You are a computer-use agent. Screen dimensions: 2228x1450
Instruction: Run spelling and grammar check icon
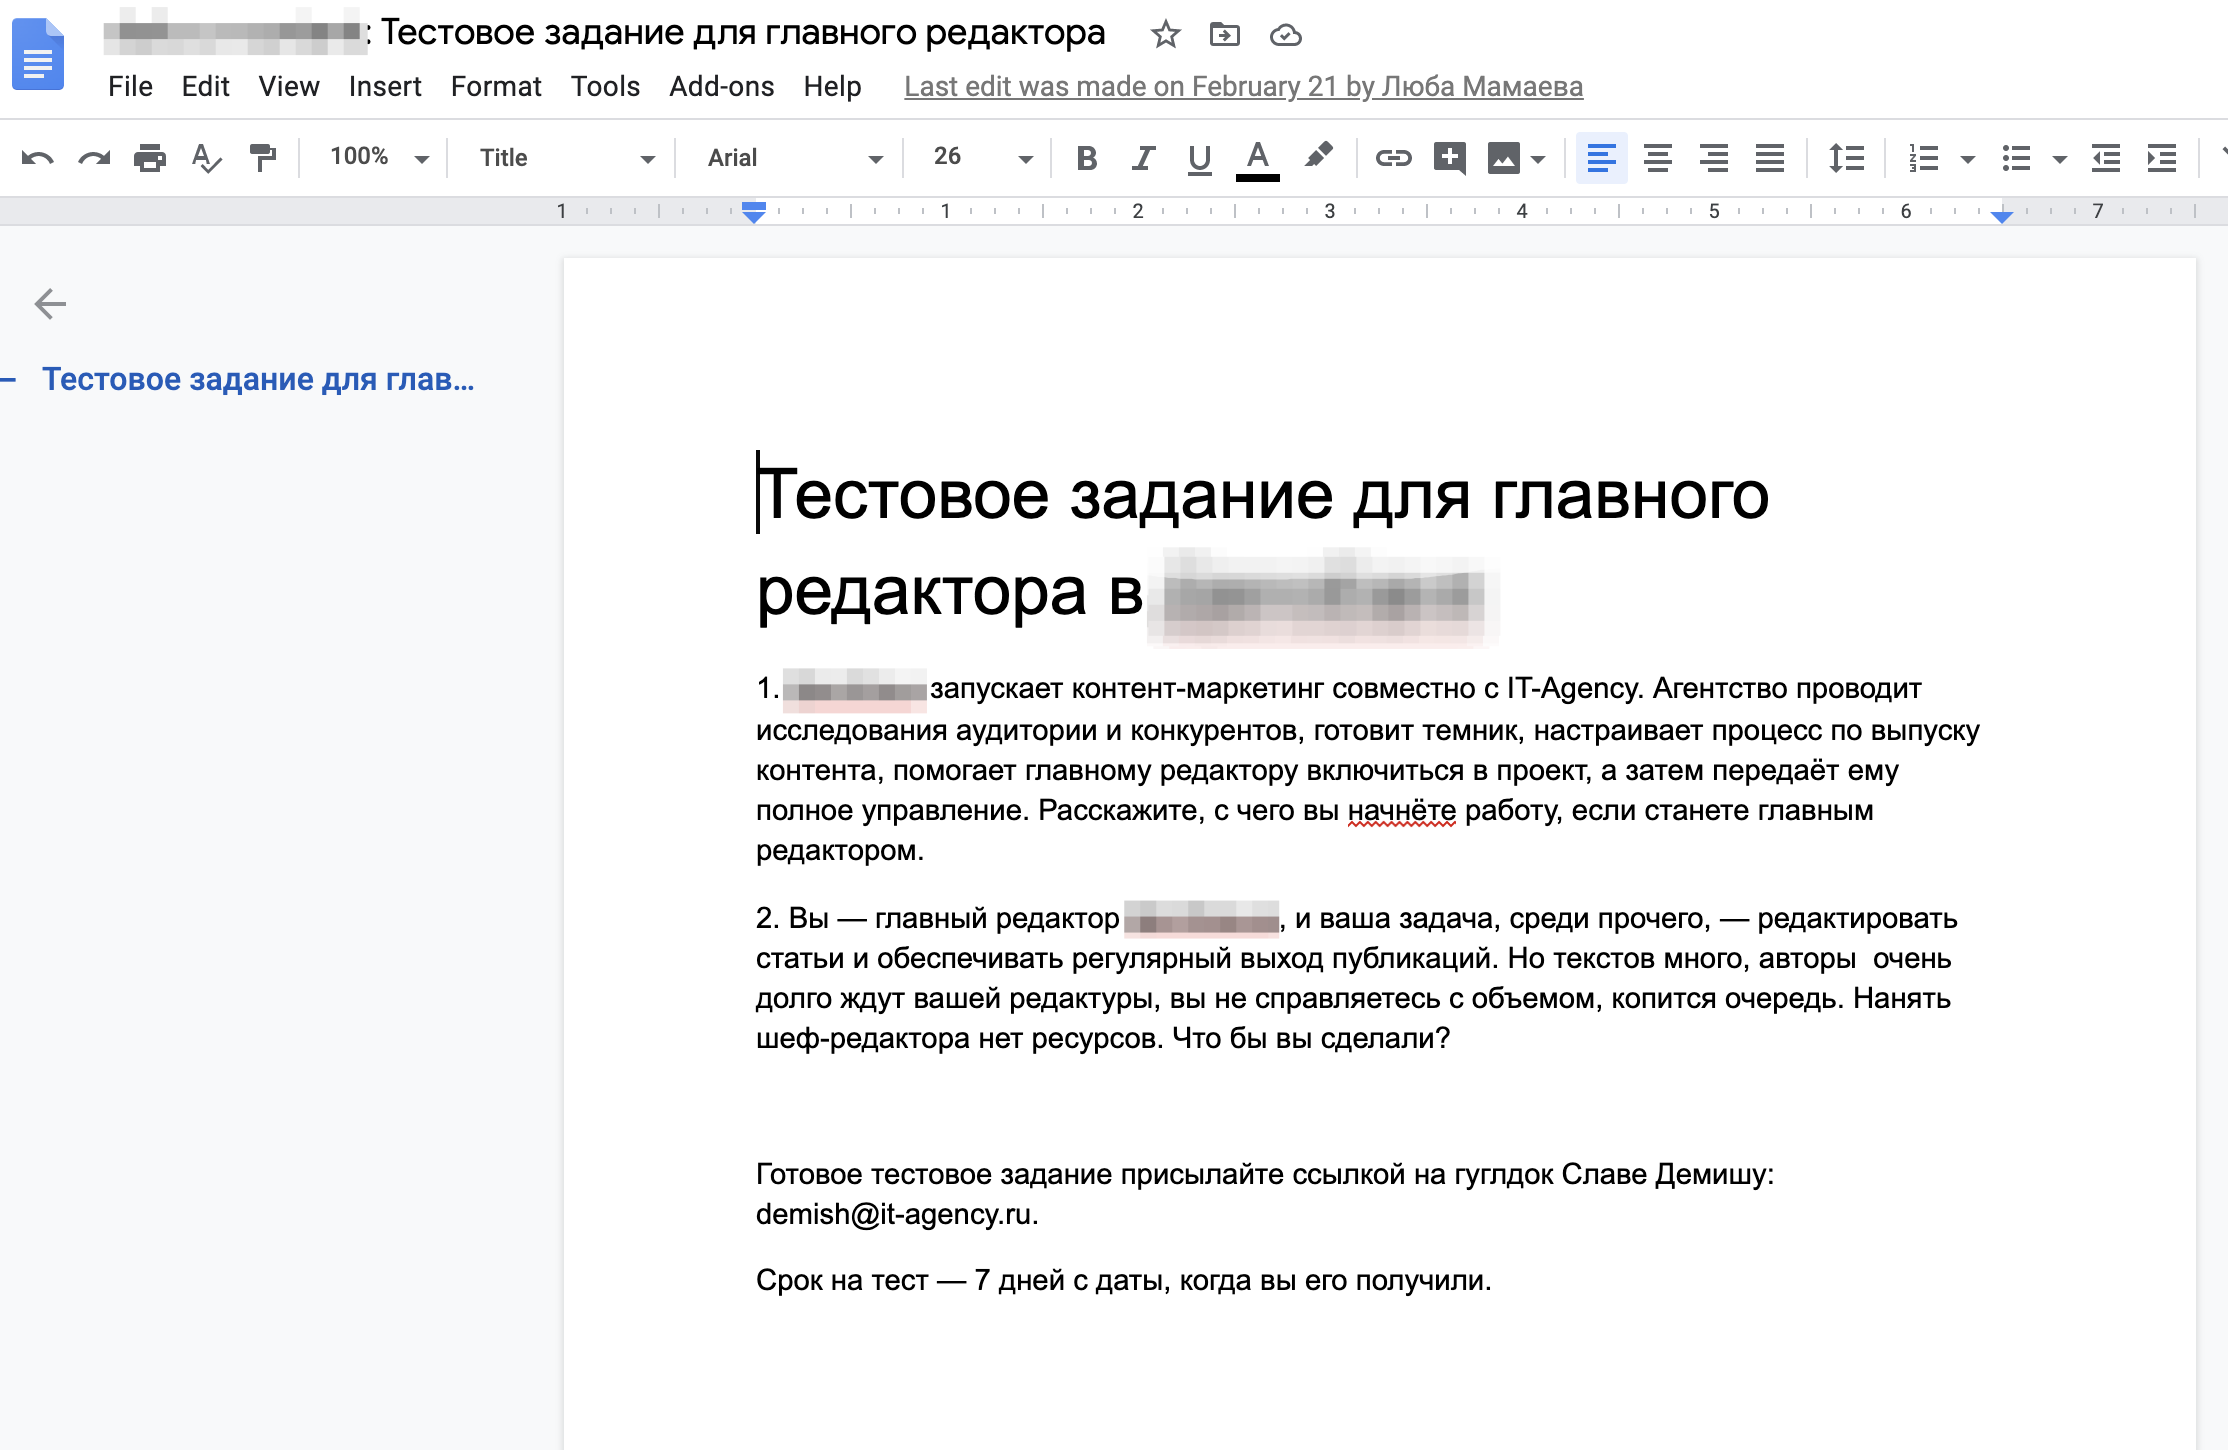click(x=206, y=158)
